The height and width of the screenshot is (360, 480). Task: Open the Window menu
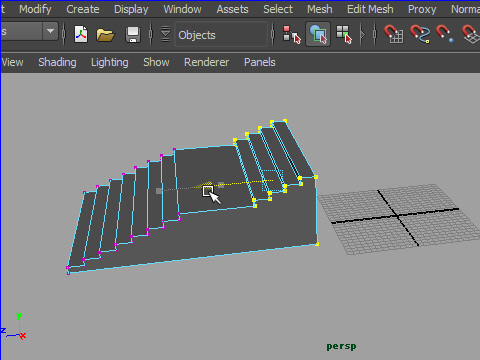[182, 9]
